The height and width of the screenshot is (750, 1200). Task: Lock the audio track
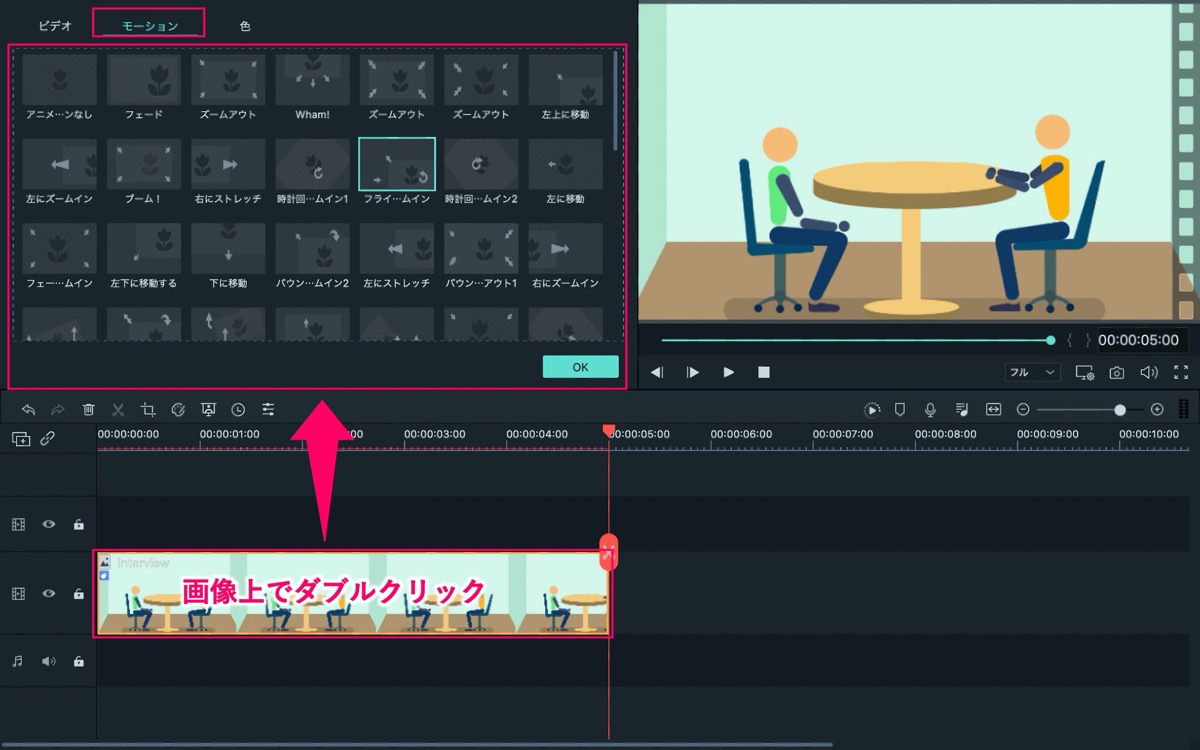pos(78,661)
